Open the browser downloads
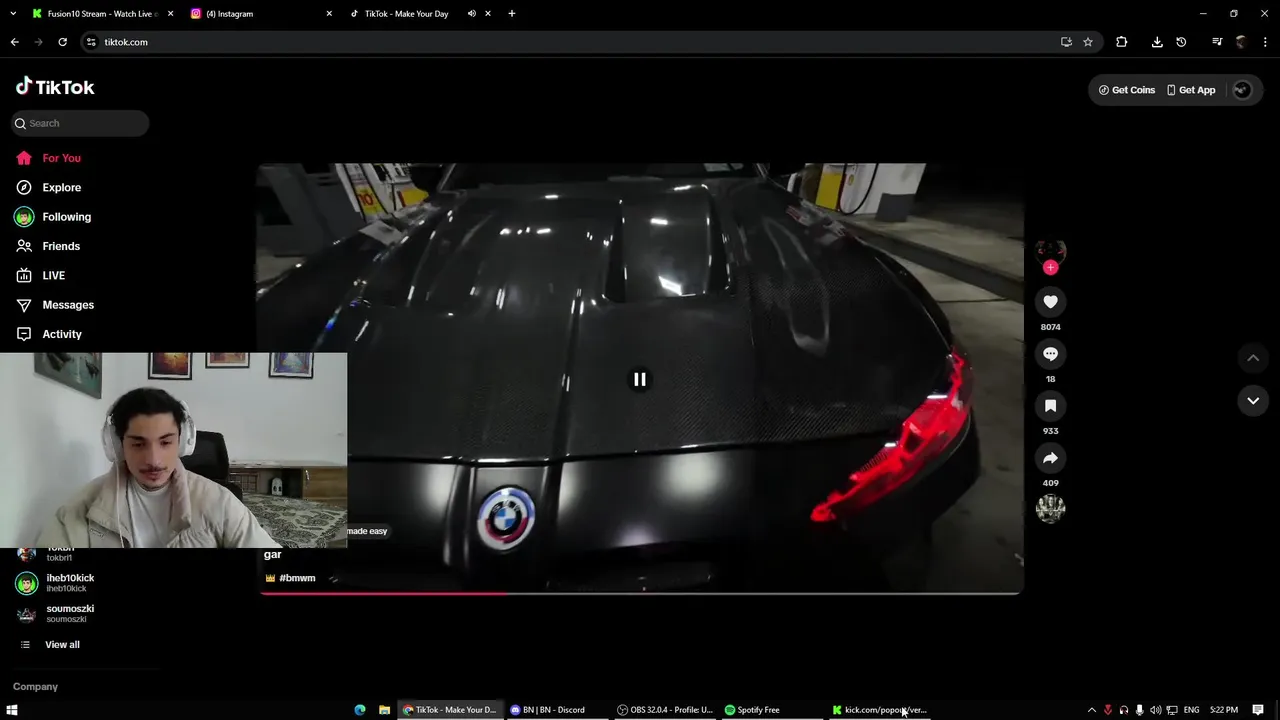The height and width of the screenshot is (720, 1280). tap(1157, 42)
